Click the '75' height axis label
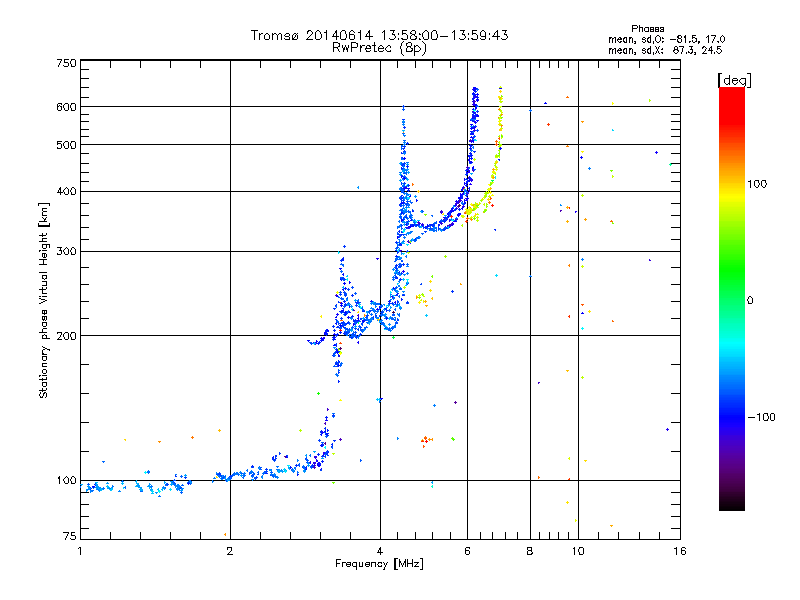The width and height of the screenshot is (800, 600). [70, 536]
